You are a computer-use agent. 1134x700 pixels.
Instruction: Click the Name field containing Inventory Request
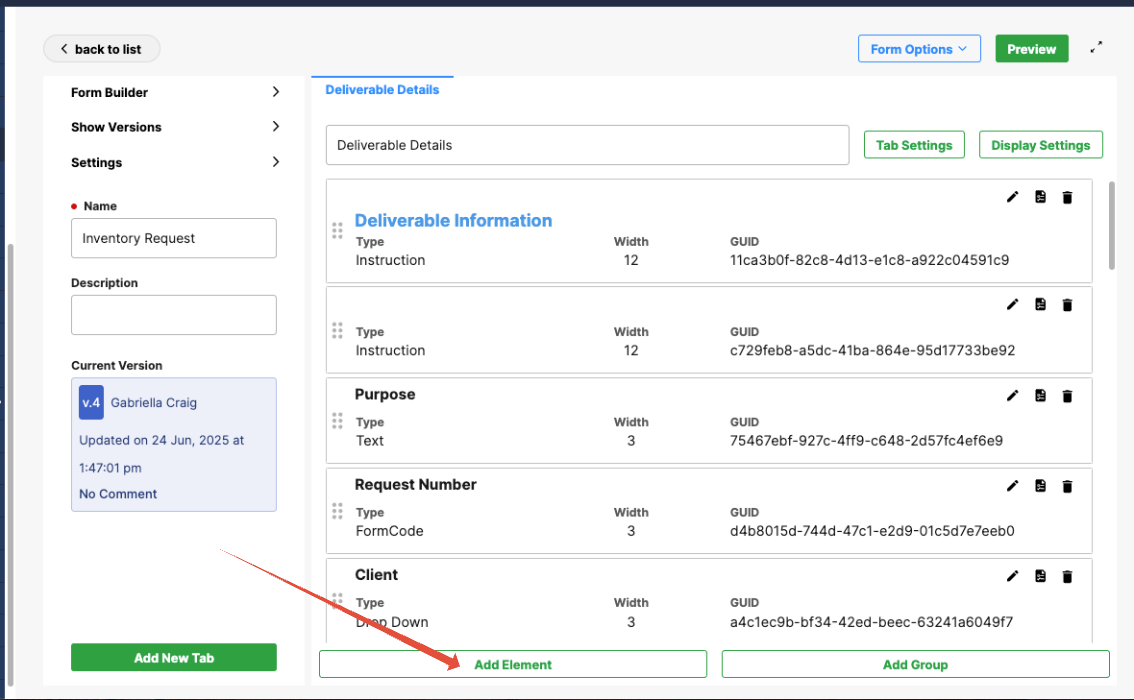[x=174, y=238]
